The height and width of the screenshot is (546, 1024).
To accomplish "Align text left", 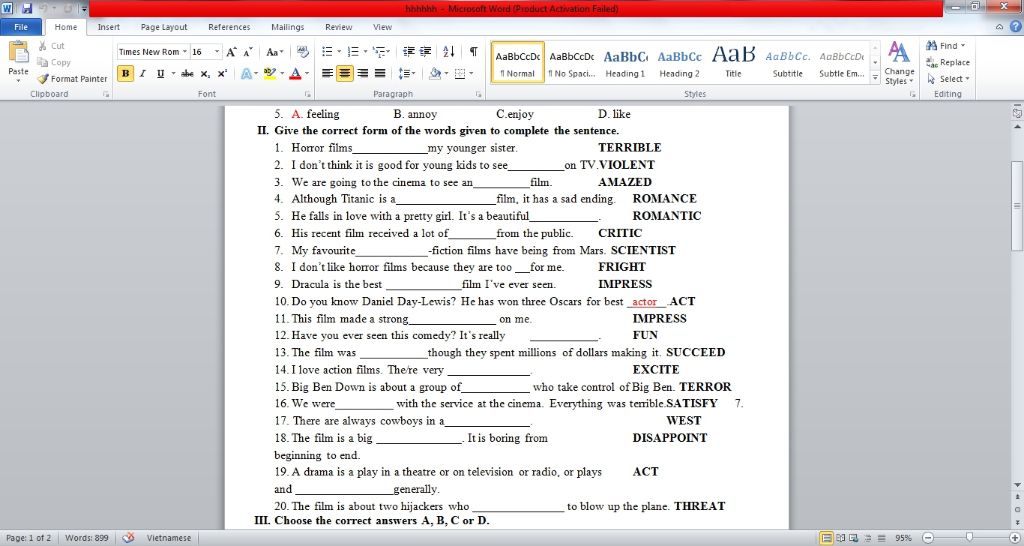I will (327, 74).
